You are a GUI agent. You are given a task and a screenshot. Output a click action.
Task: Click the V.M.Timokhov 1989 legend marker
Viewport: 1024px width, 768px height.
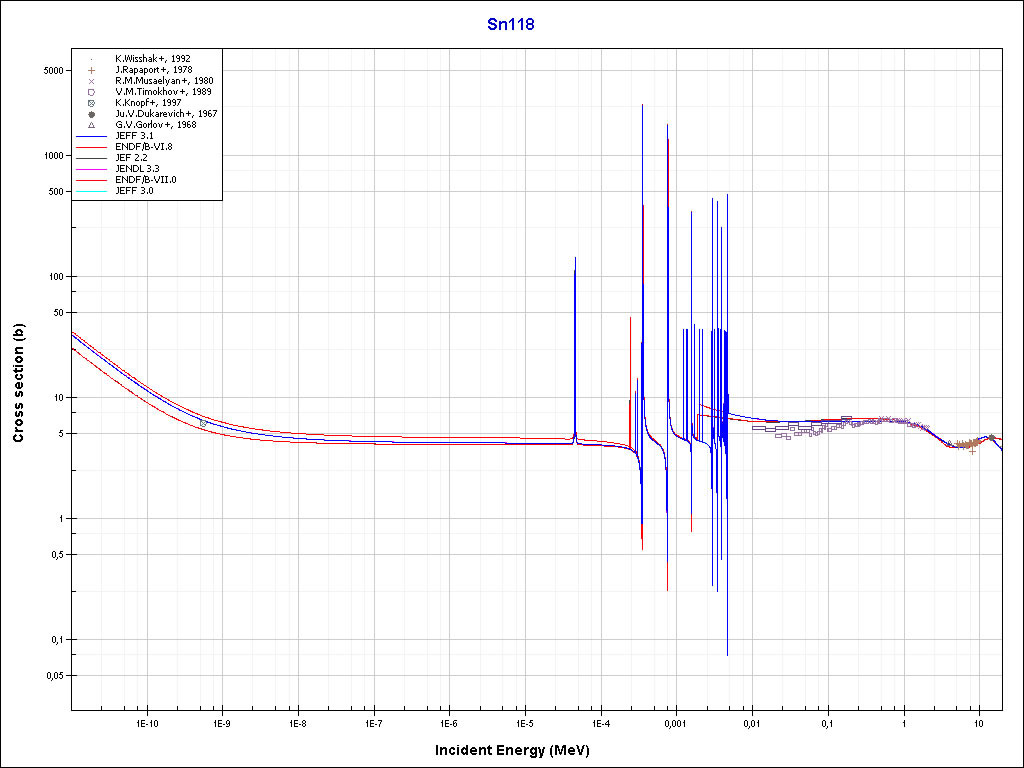tap(91, 92)
